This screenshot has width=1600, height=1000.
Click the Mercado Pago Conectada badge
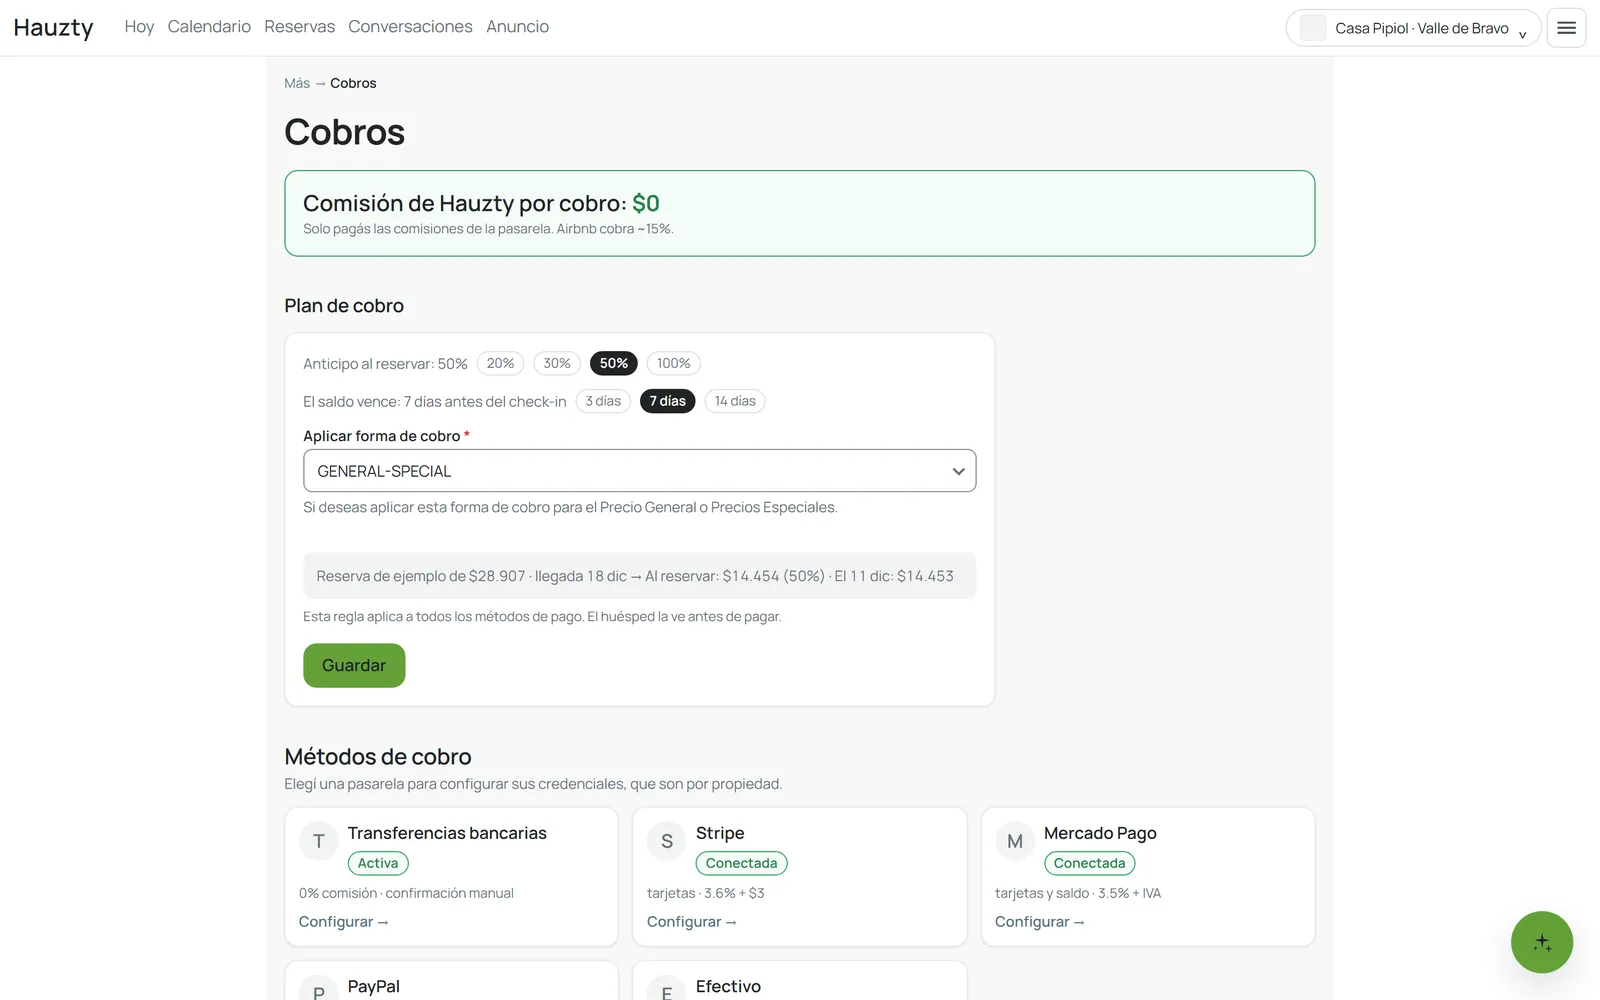[1089, 863]
